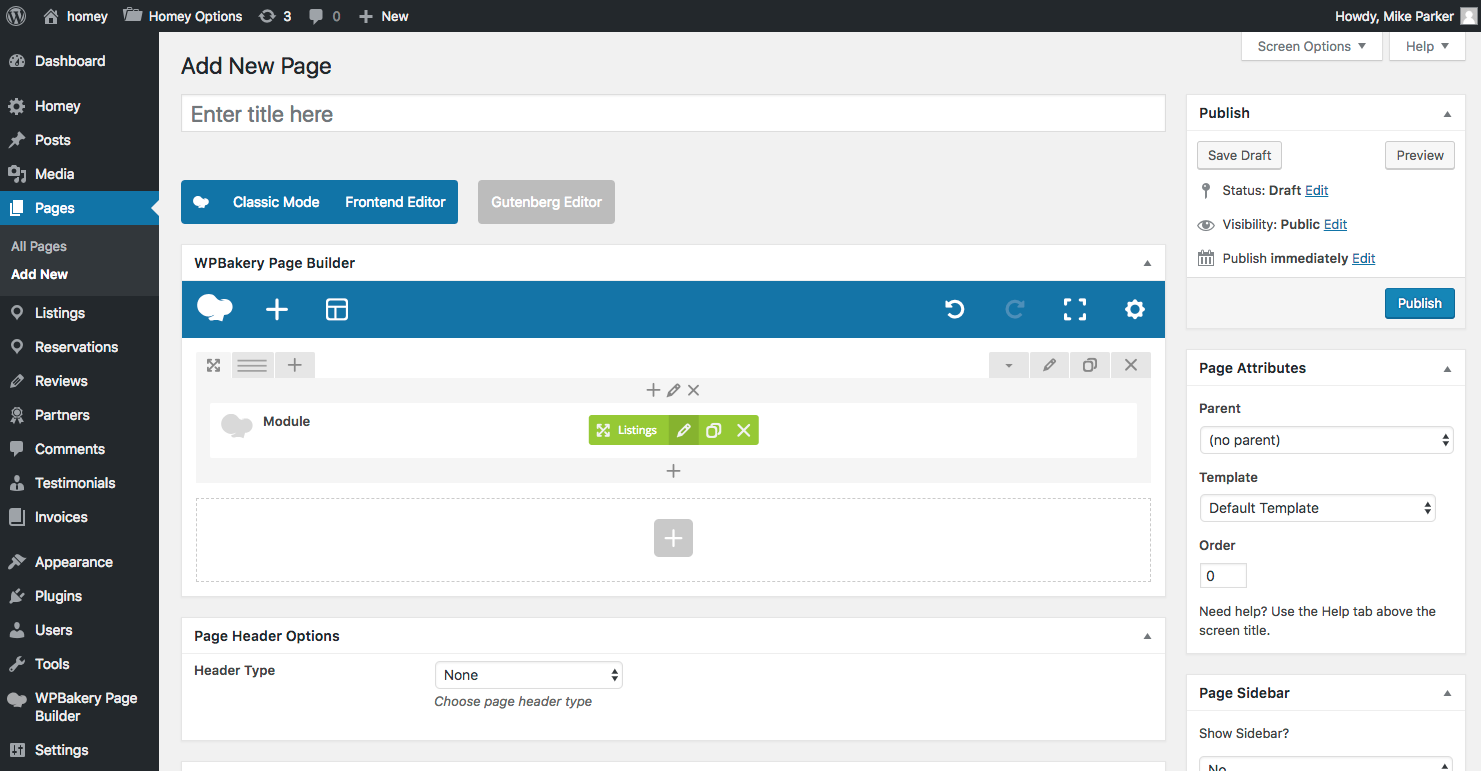
Task: Open page builder settings gear
Action: 1135,310
